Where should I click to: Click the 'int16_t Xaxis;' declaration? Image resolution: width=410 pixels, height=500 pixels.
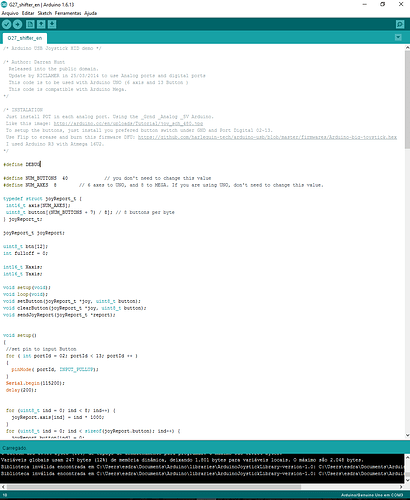coord(23,267)
